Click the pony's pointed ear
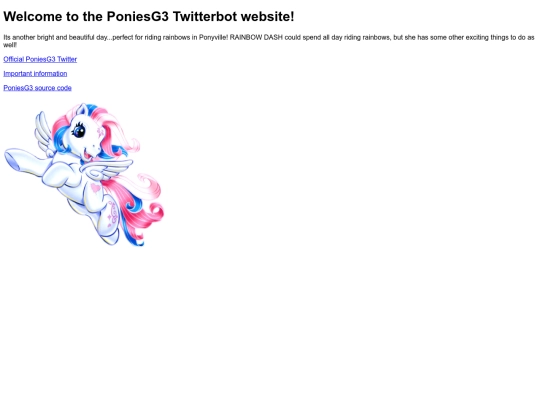 82,109
